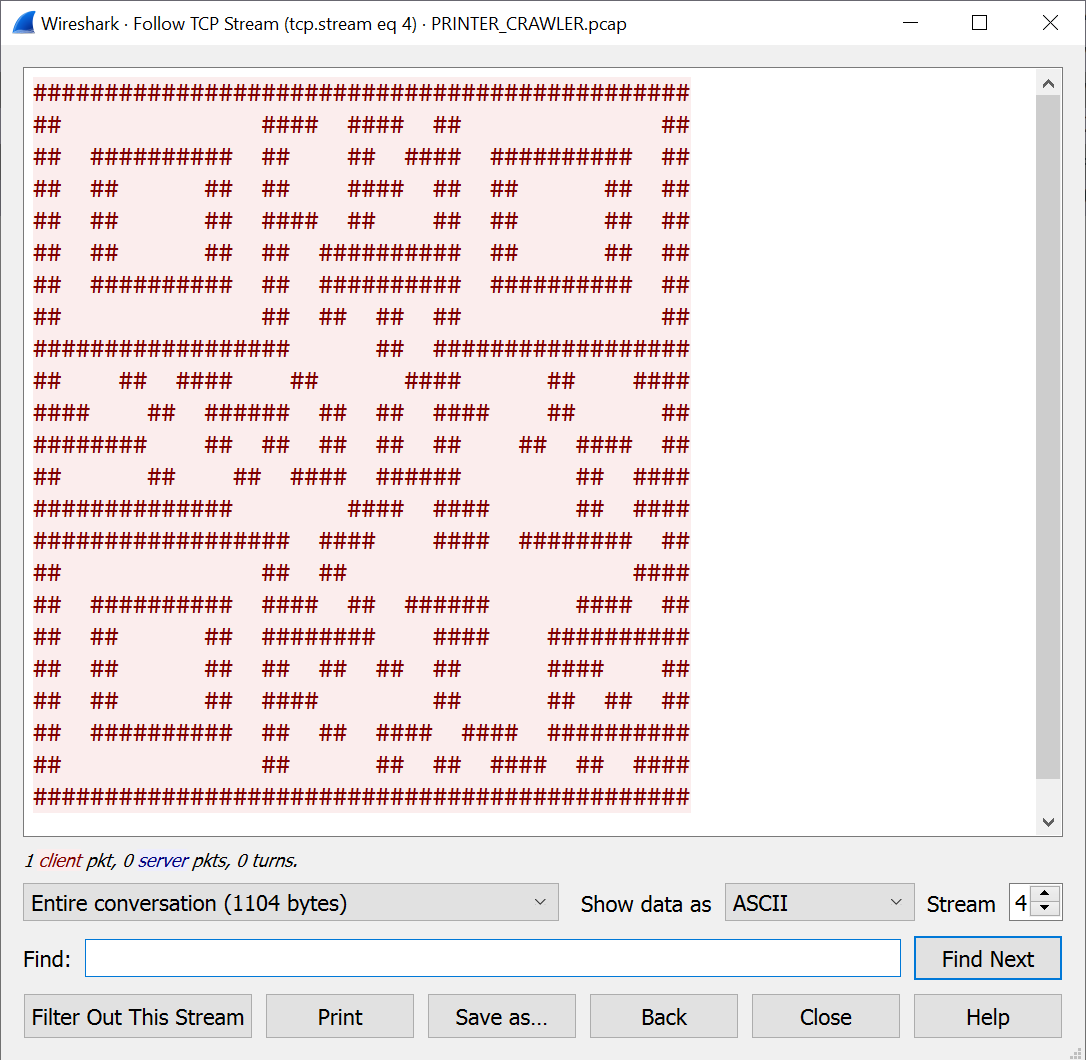Image resolution: width=1086 pixels, height=1060 pixels.
Task: Click the scrollbar down arrow
Action: click(1048, 821)
